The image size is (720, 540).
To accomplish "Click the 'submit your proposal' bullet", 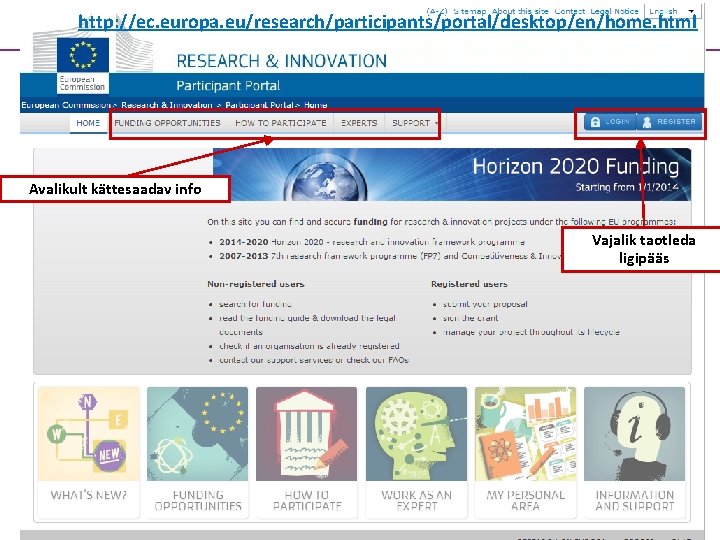I will pos(485,304).
